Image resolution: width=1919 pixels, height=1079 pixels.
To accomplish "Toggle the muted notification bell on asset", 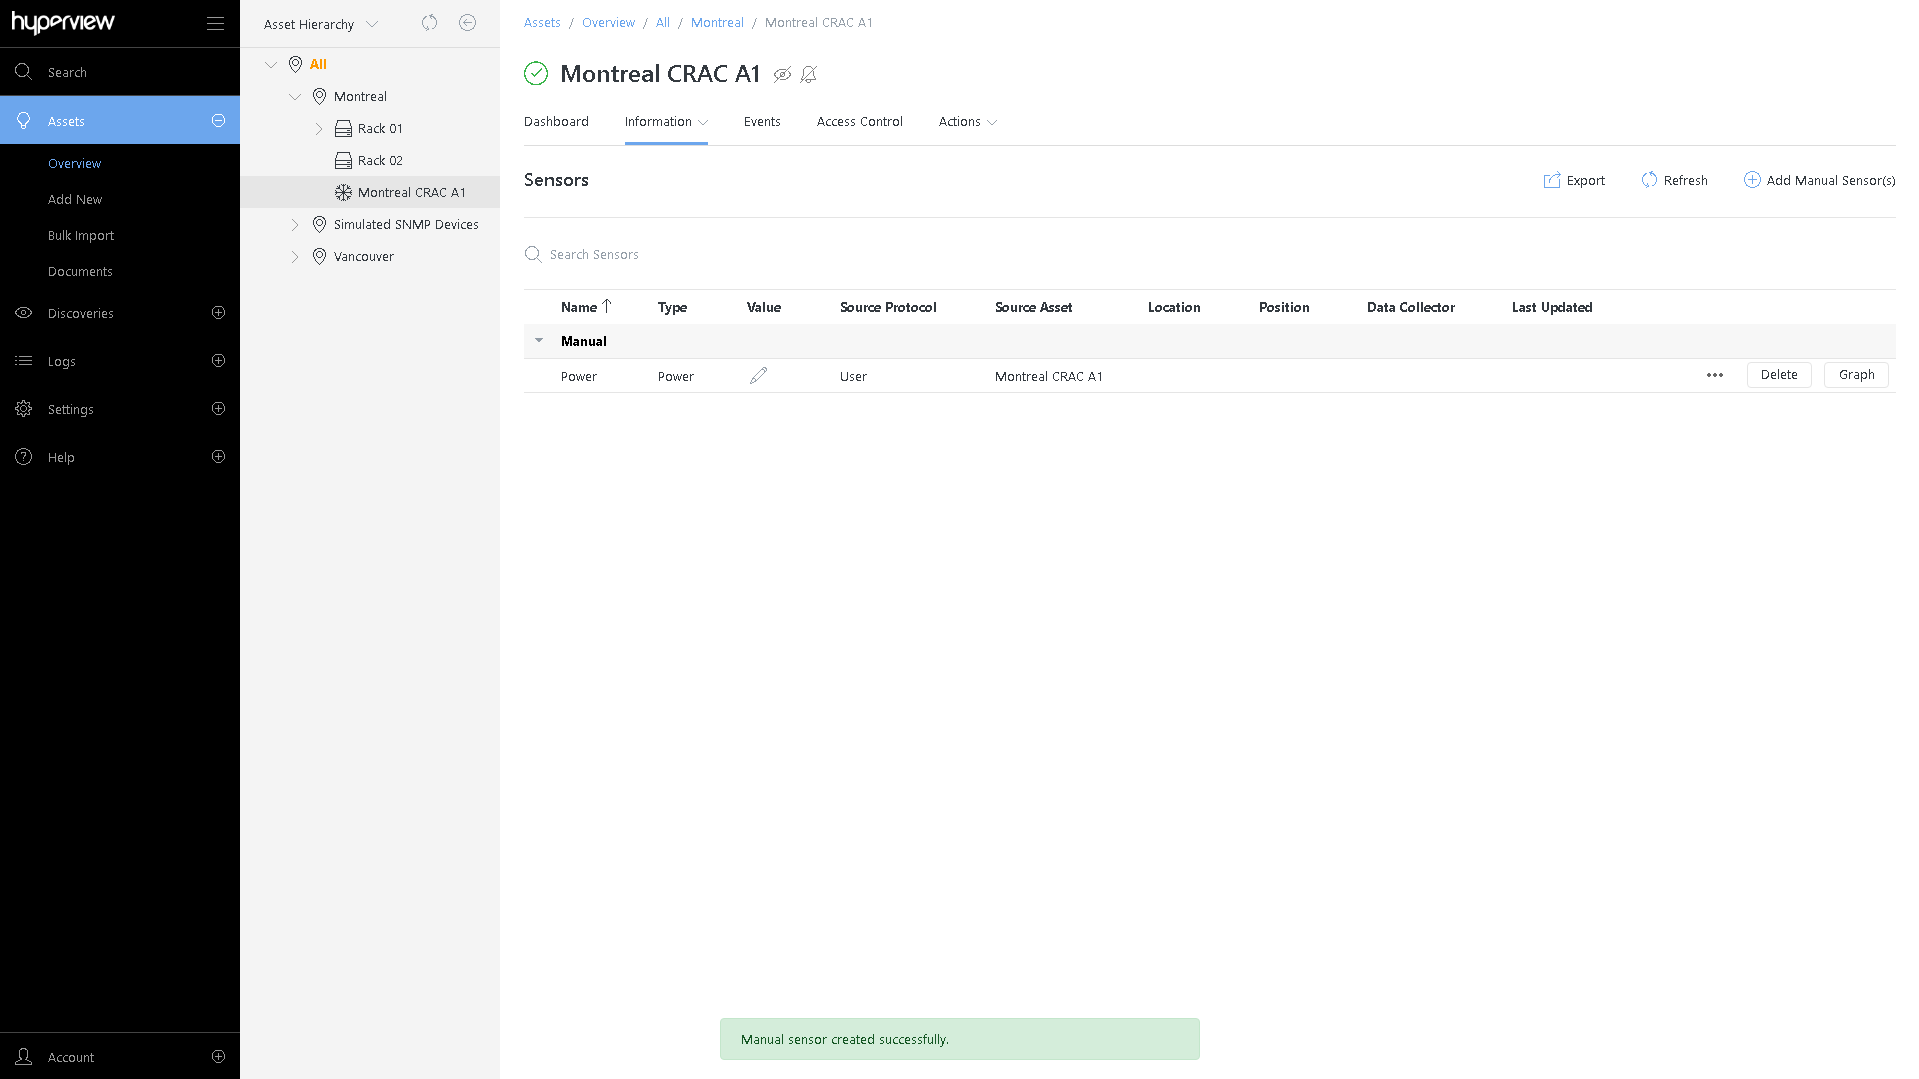I will [x=809, y=74].
